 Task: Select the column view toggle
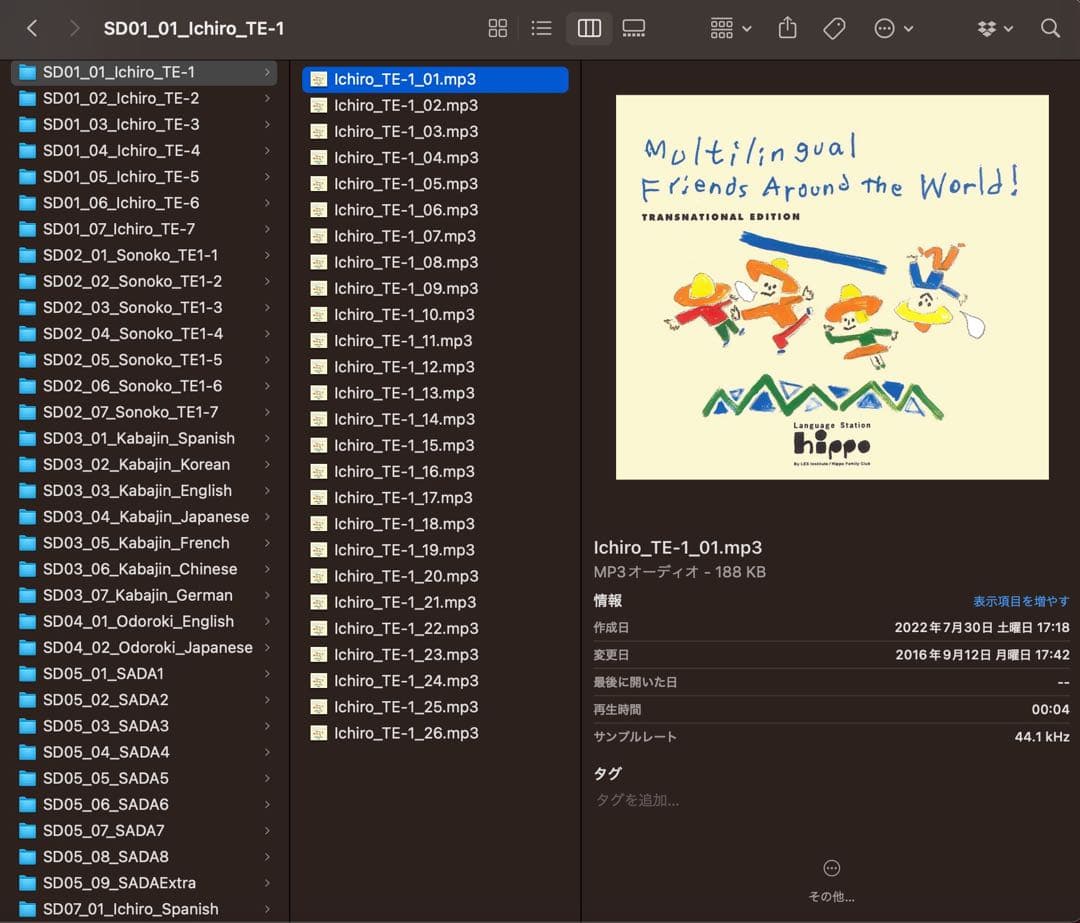(x=589, y=28)
